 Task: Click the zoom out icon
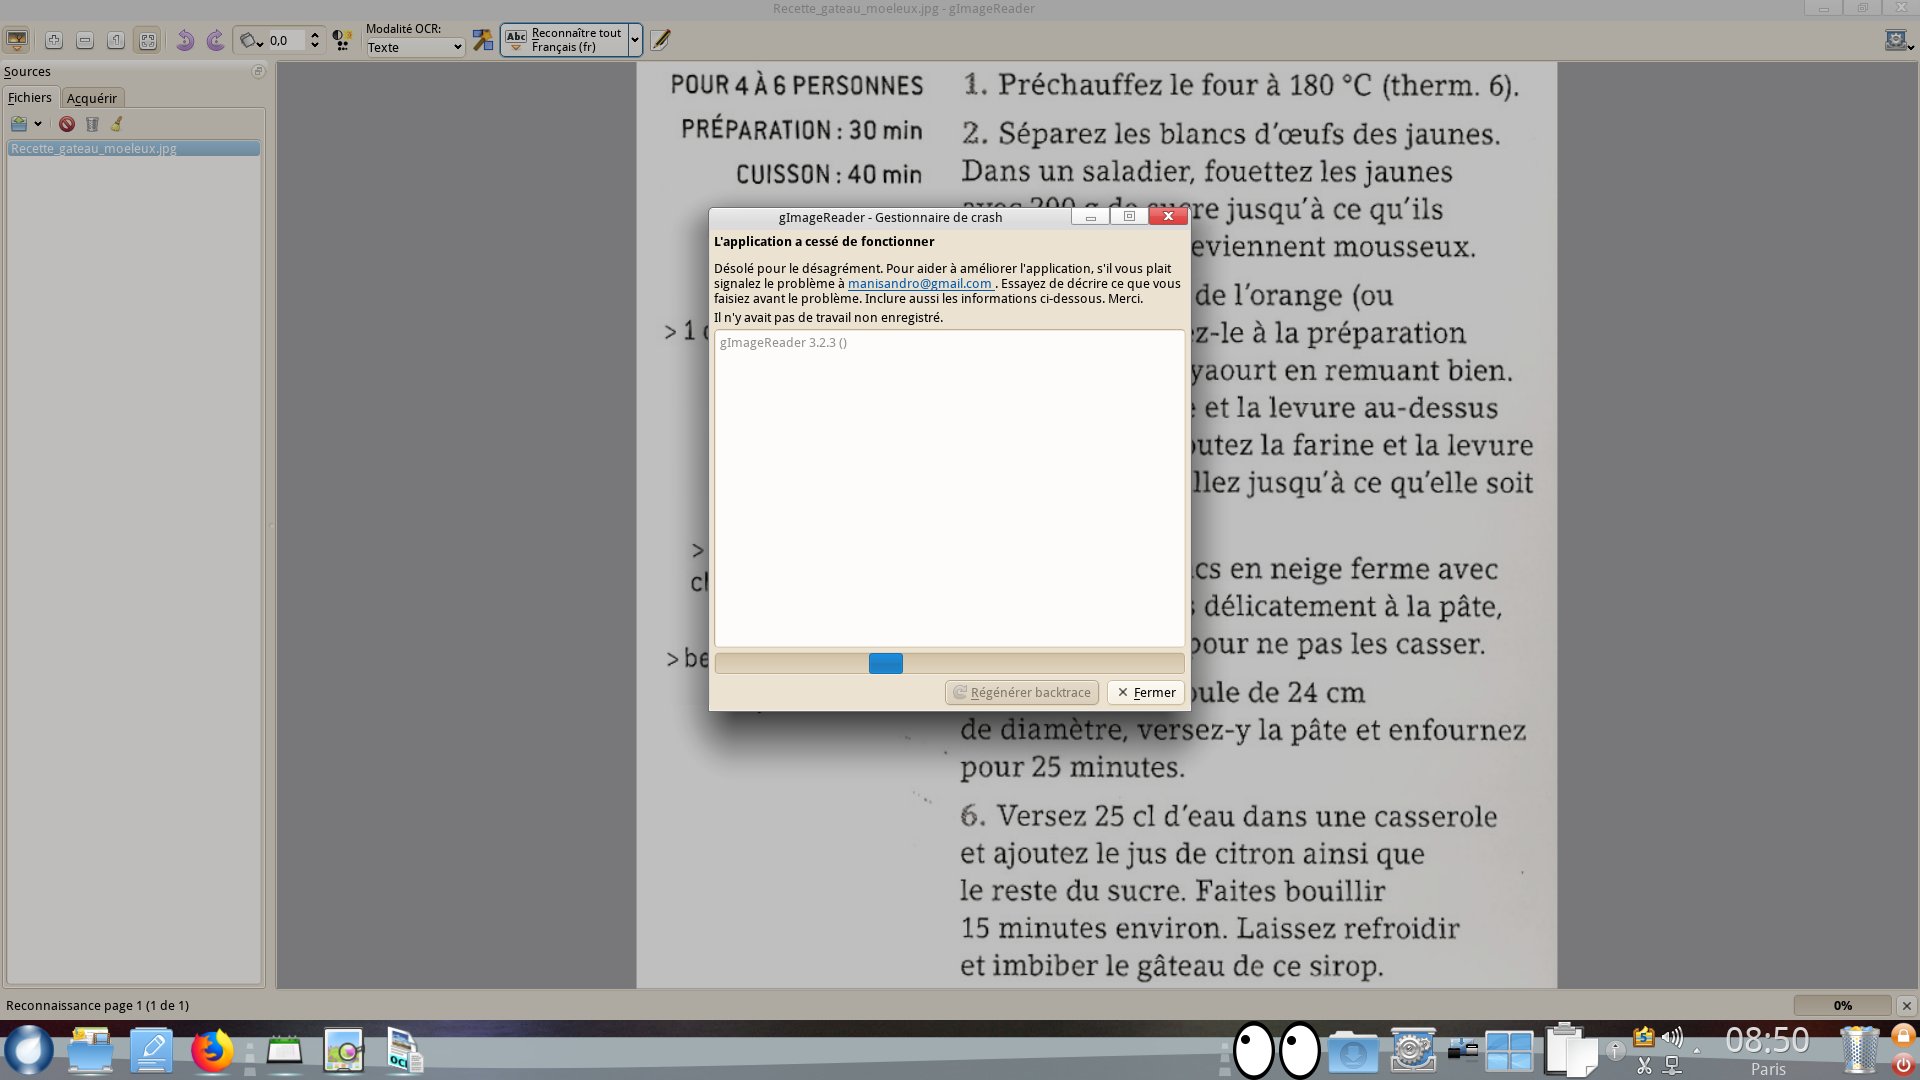point(85,40)
